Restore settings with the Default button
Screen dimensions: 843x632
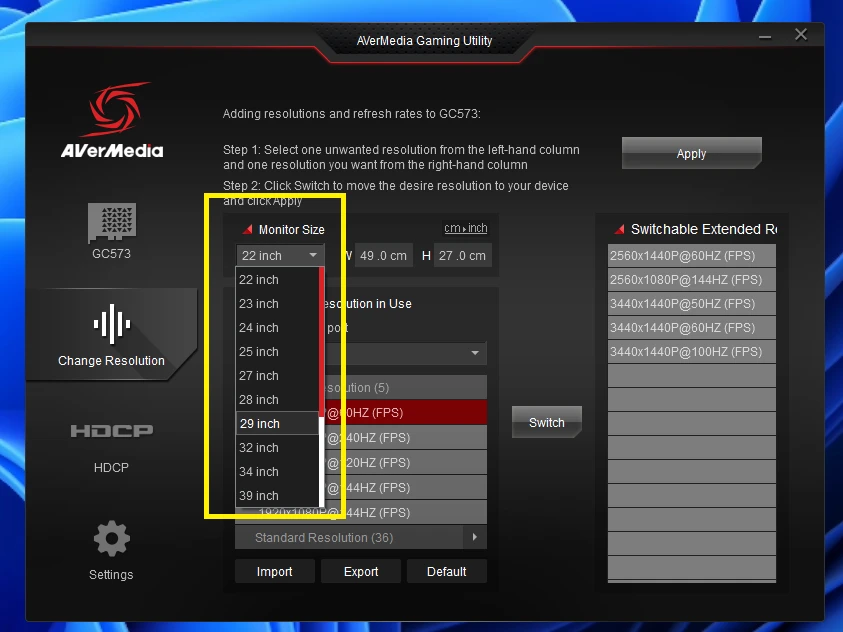446,571
